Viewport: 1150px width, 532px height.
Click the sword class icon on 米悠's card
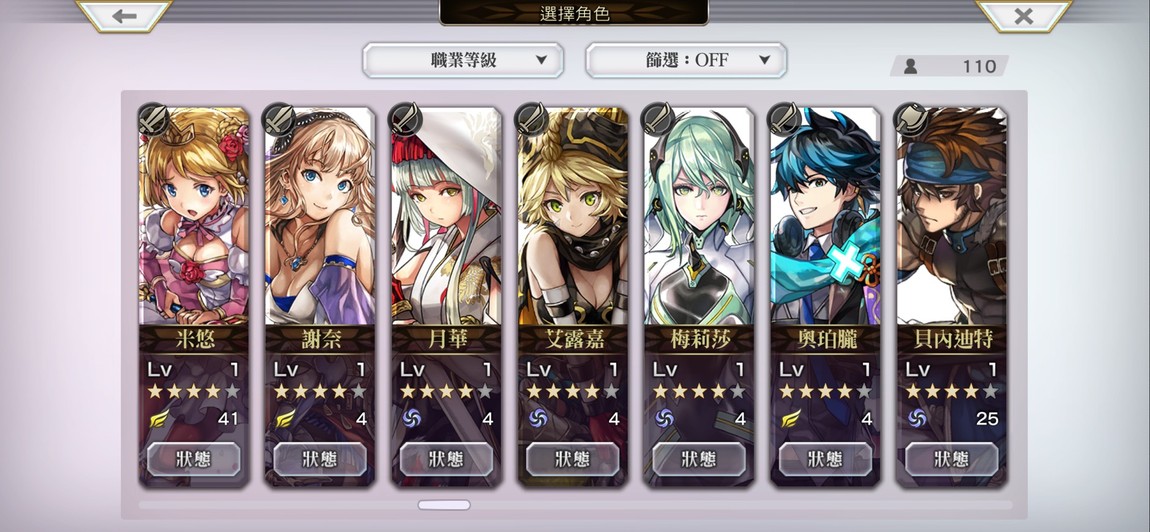click(x=153, y=120)
